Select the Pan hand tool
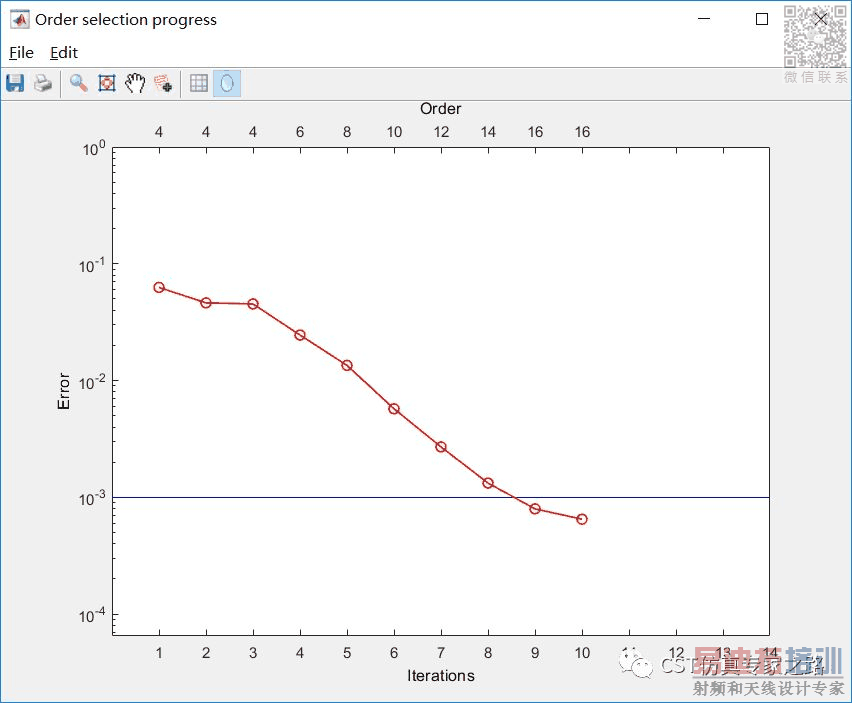Image resolution: width=852 pixels, height=703 pixels. 135,83
